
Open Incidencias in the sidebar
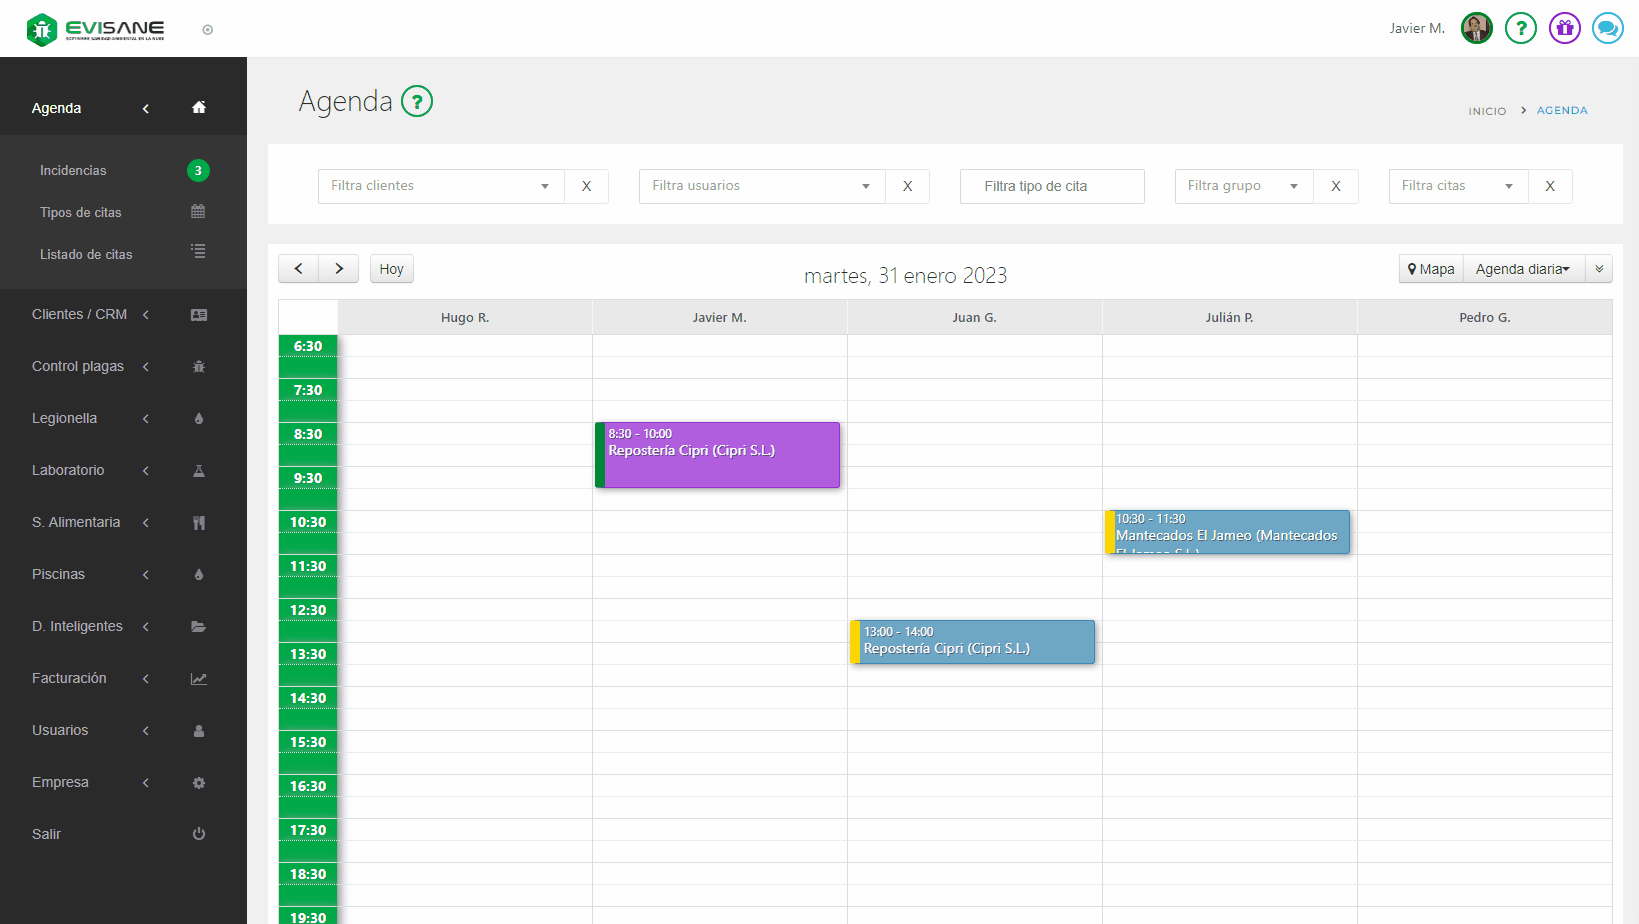[x=73, y=171]
